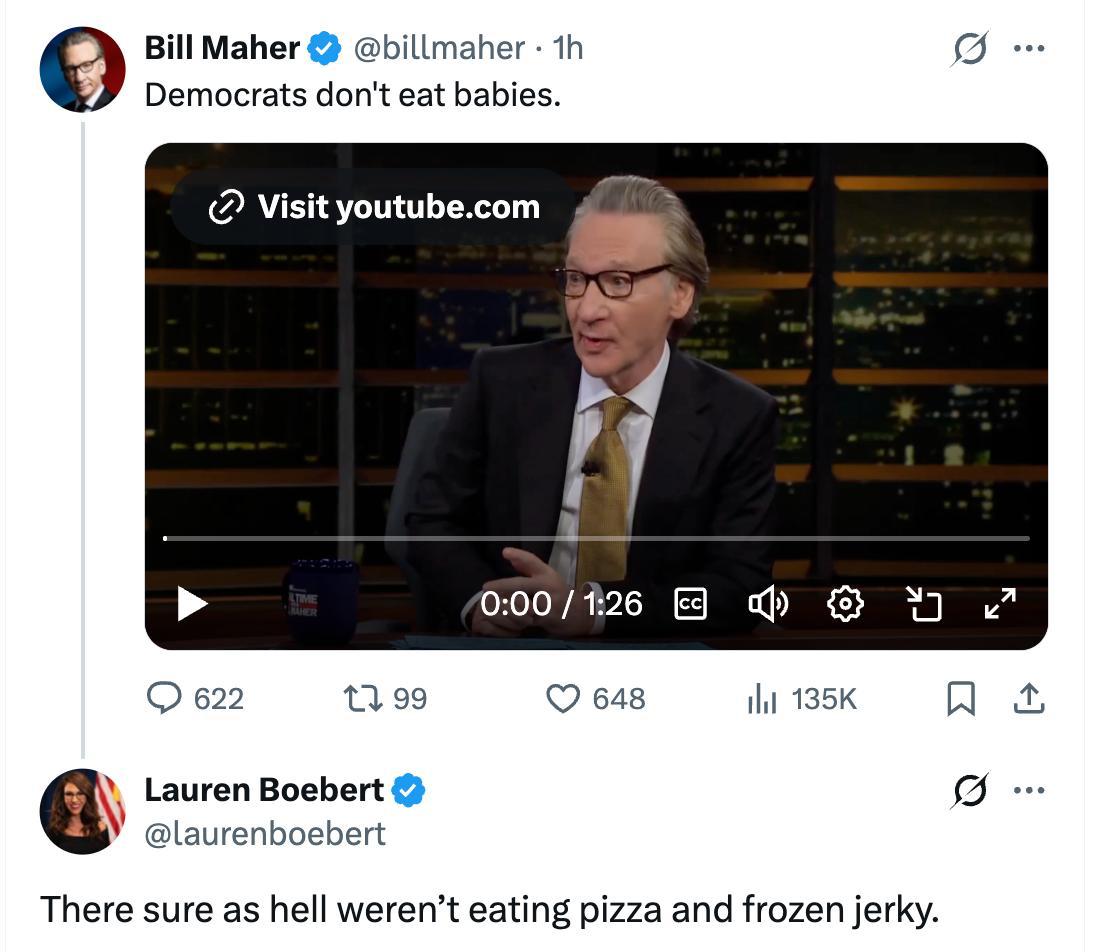
Task: Toggle closed captions on the video
Action: 691,603
